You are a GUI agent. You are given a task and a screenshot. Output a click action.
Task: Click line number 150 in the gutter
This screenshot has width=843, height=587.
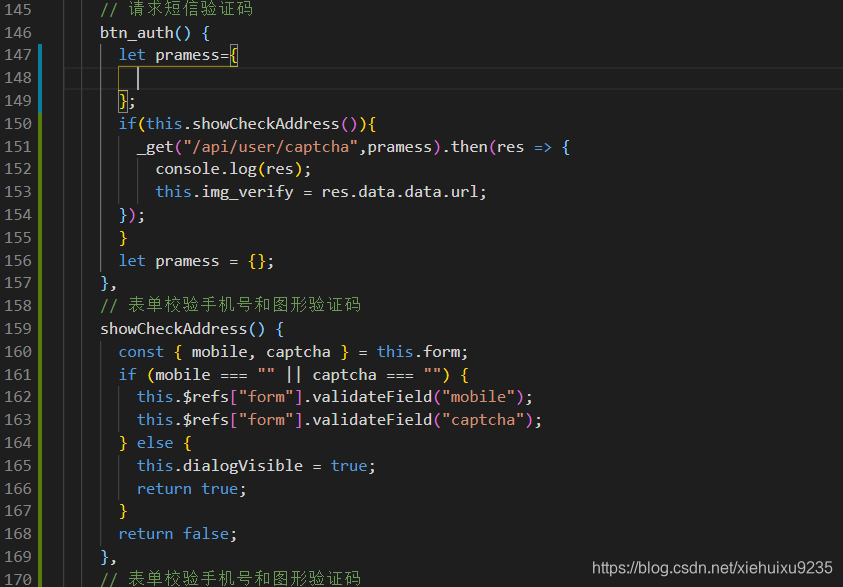[18, 123]
